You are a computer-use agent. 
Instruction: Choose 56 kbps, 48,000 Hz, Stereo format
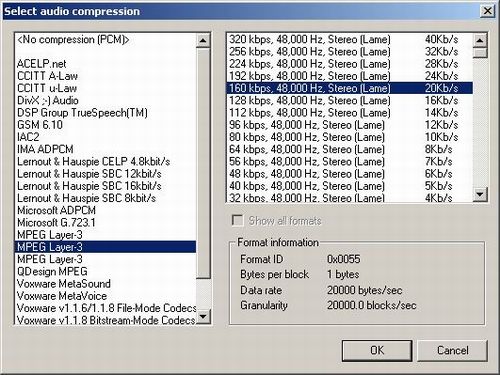(350, 162)
